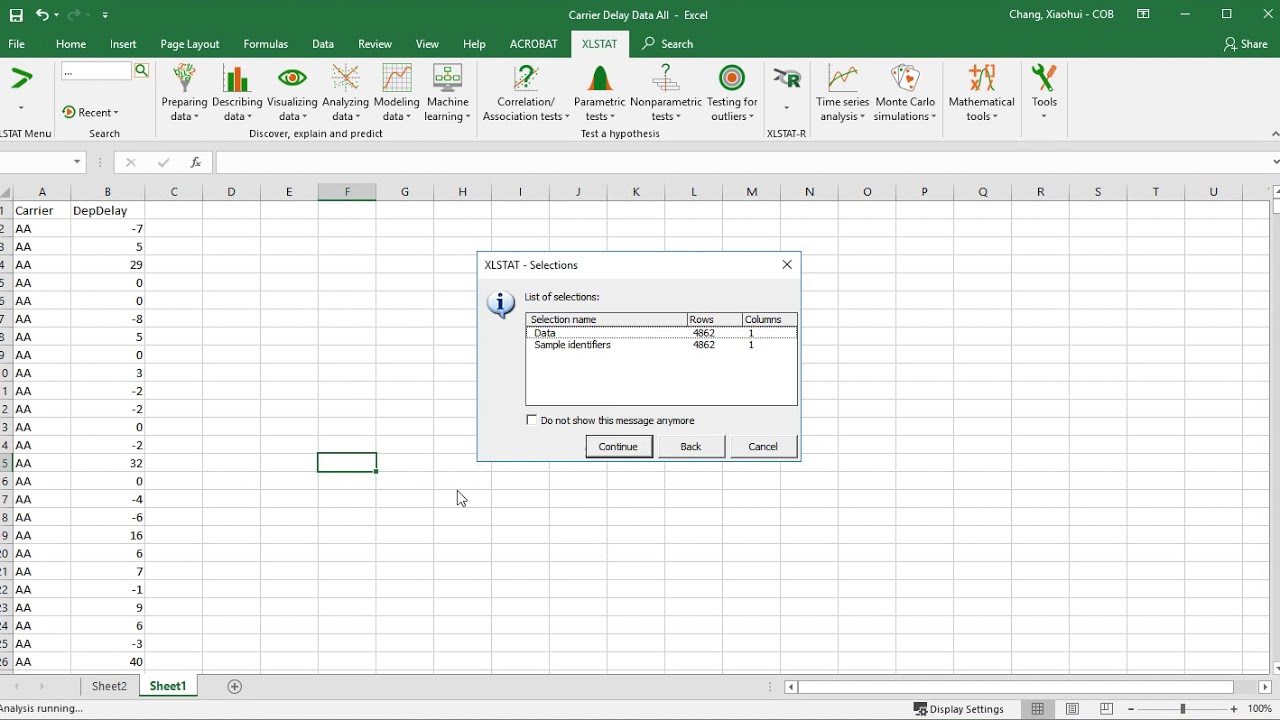
Task: Expand the Tools dropdown arrow
Action: click(x=1044, y=116)
